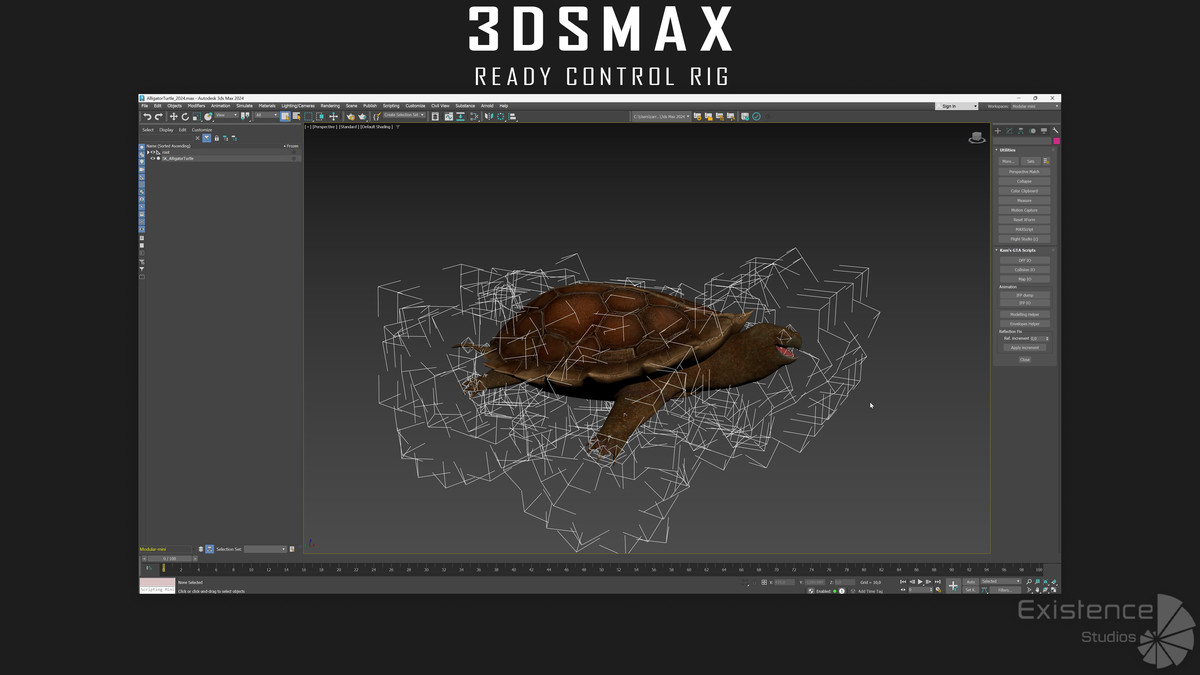
Task: Click the ViewCube in the viewport
Action: coord(977,138)
